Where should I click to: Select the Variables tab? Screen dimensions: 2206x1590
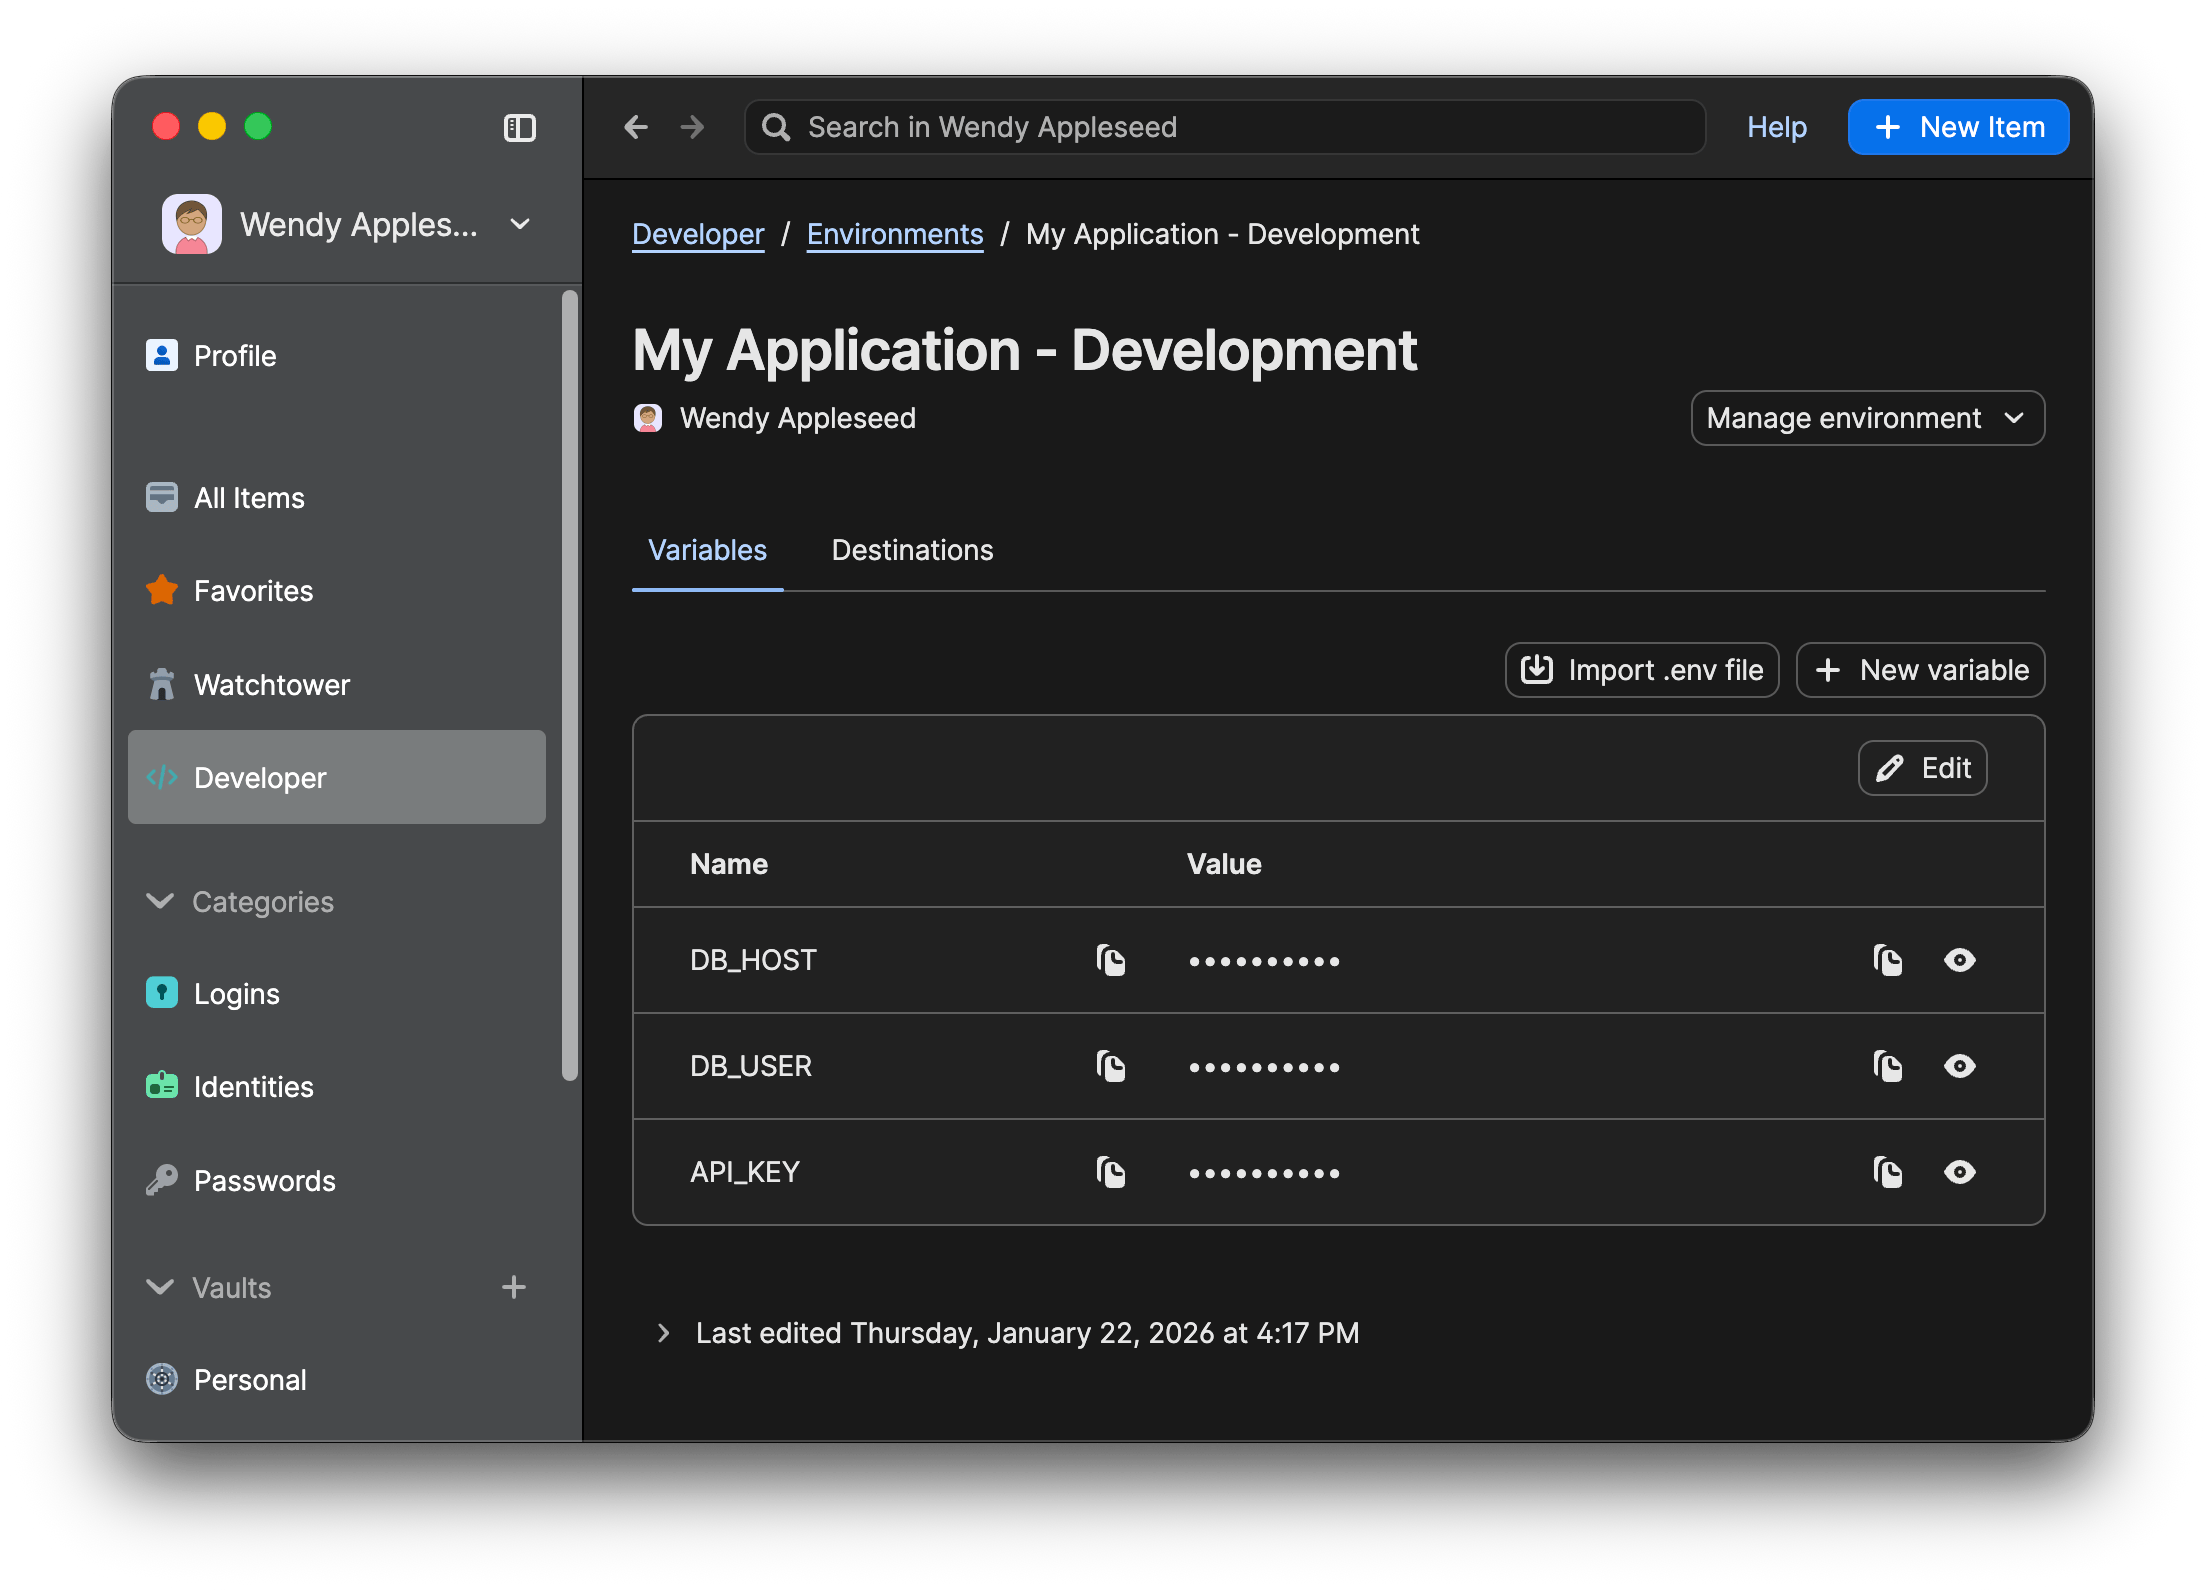[707, 550]
